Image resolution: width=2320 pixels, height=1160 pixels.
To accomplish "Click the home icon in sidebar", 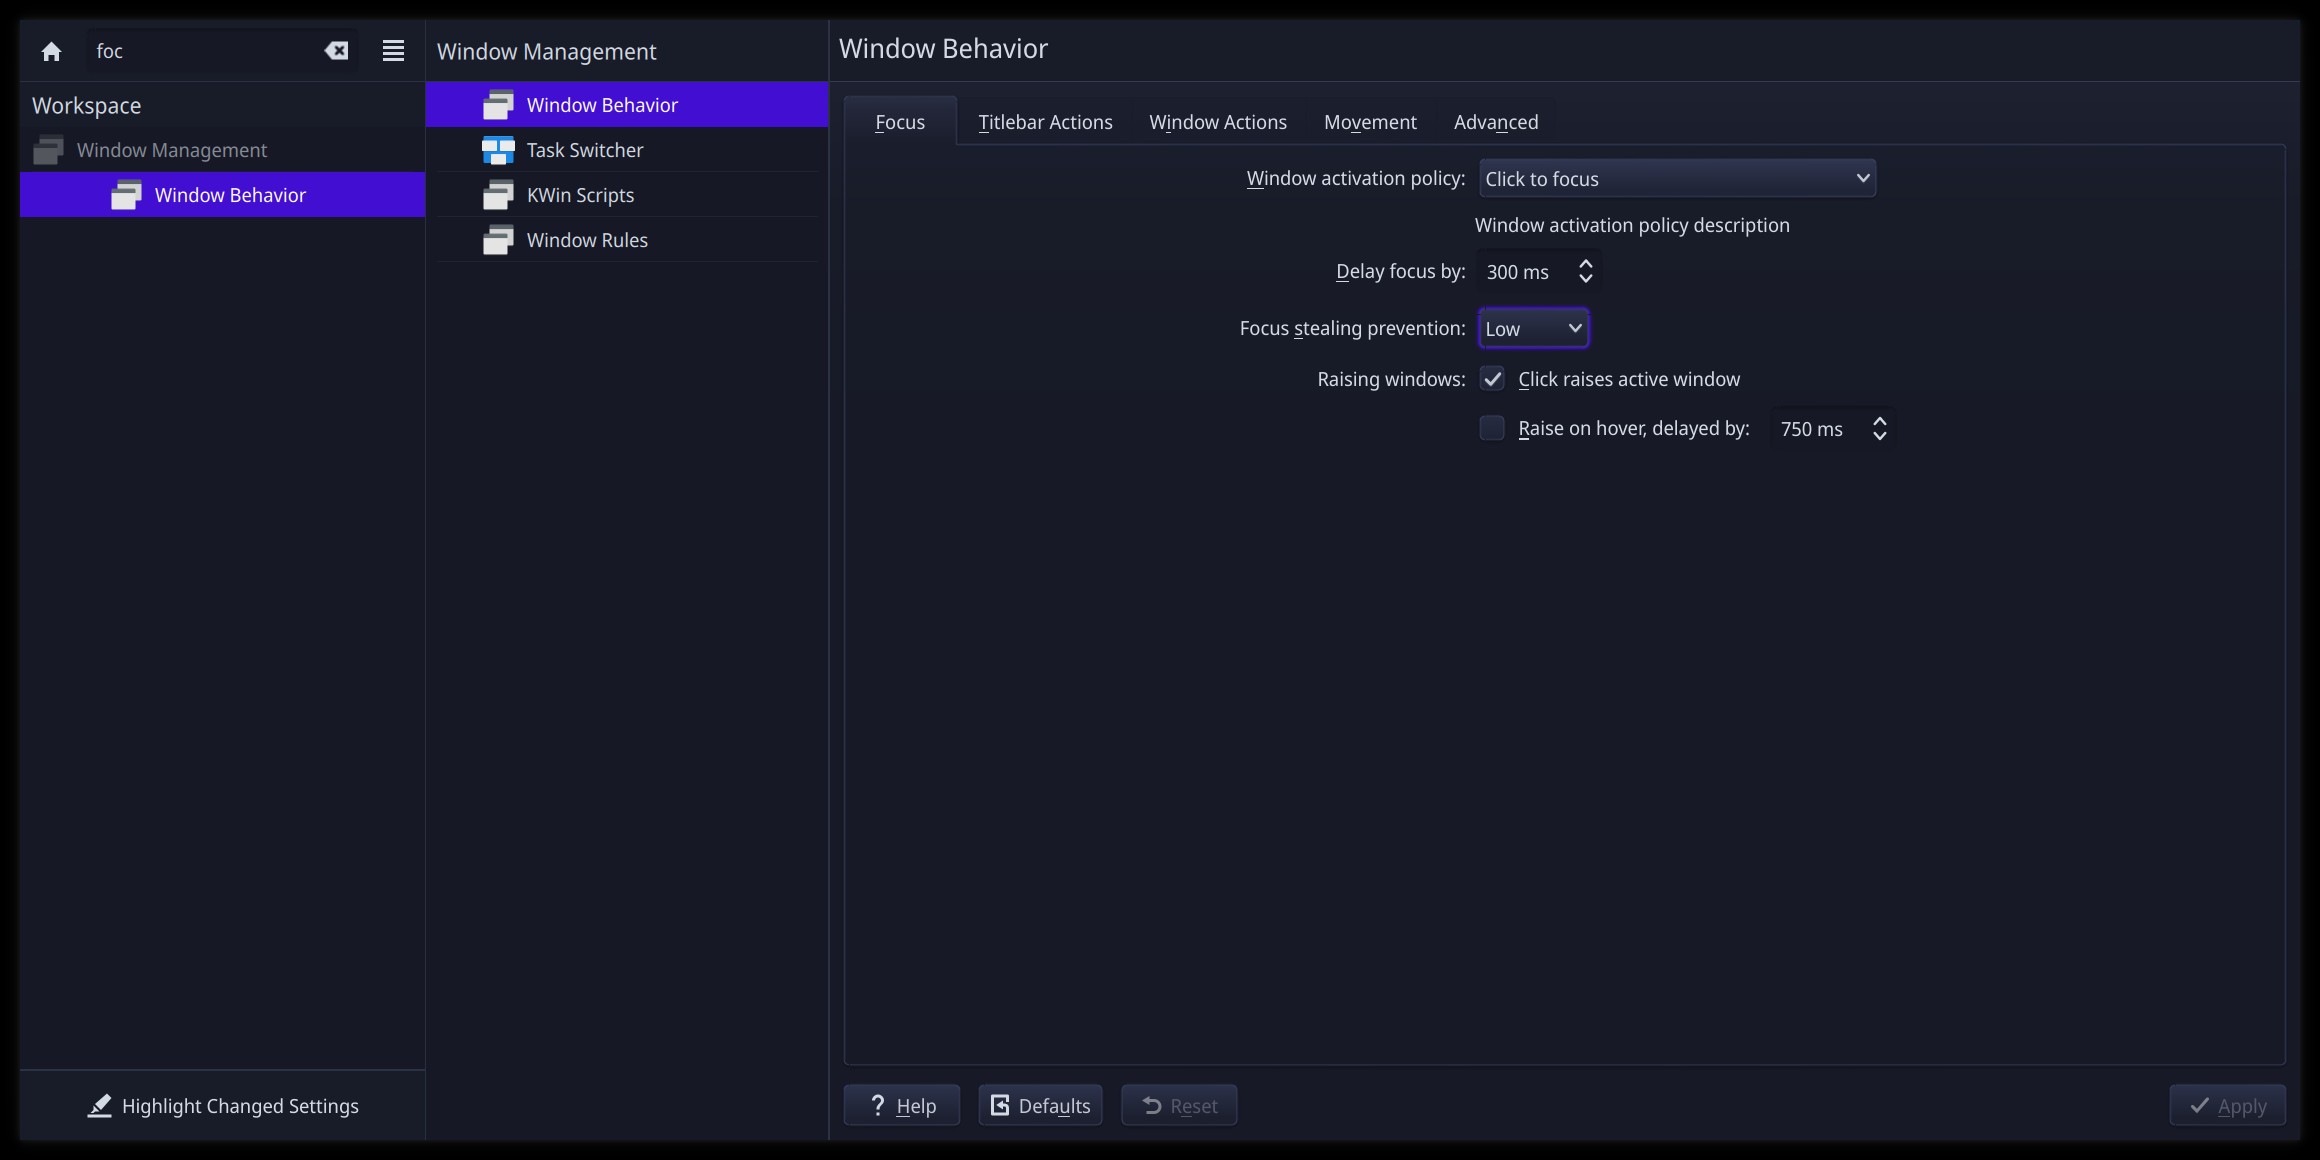I will point(51,51).
